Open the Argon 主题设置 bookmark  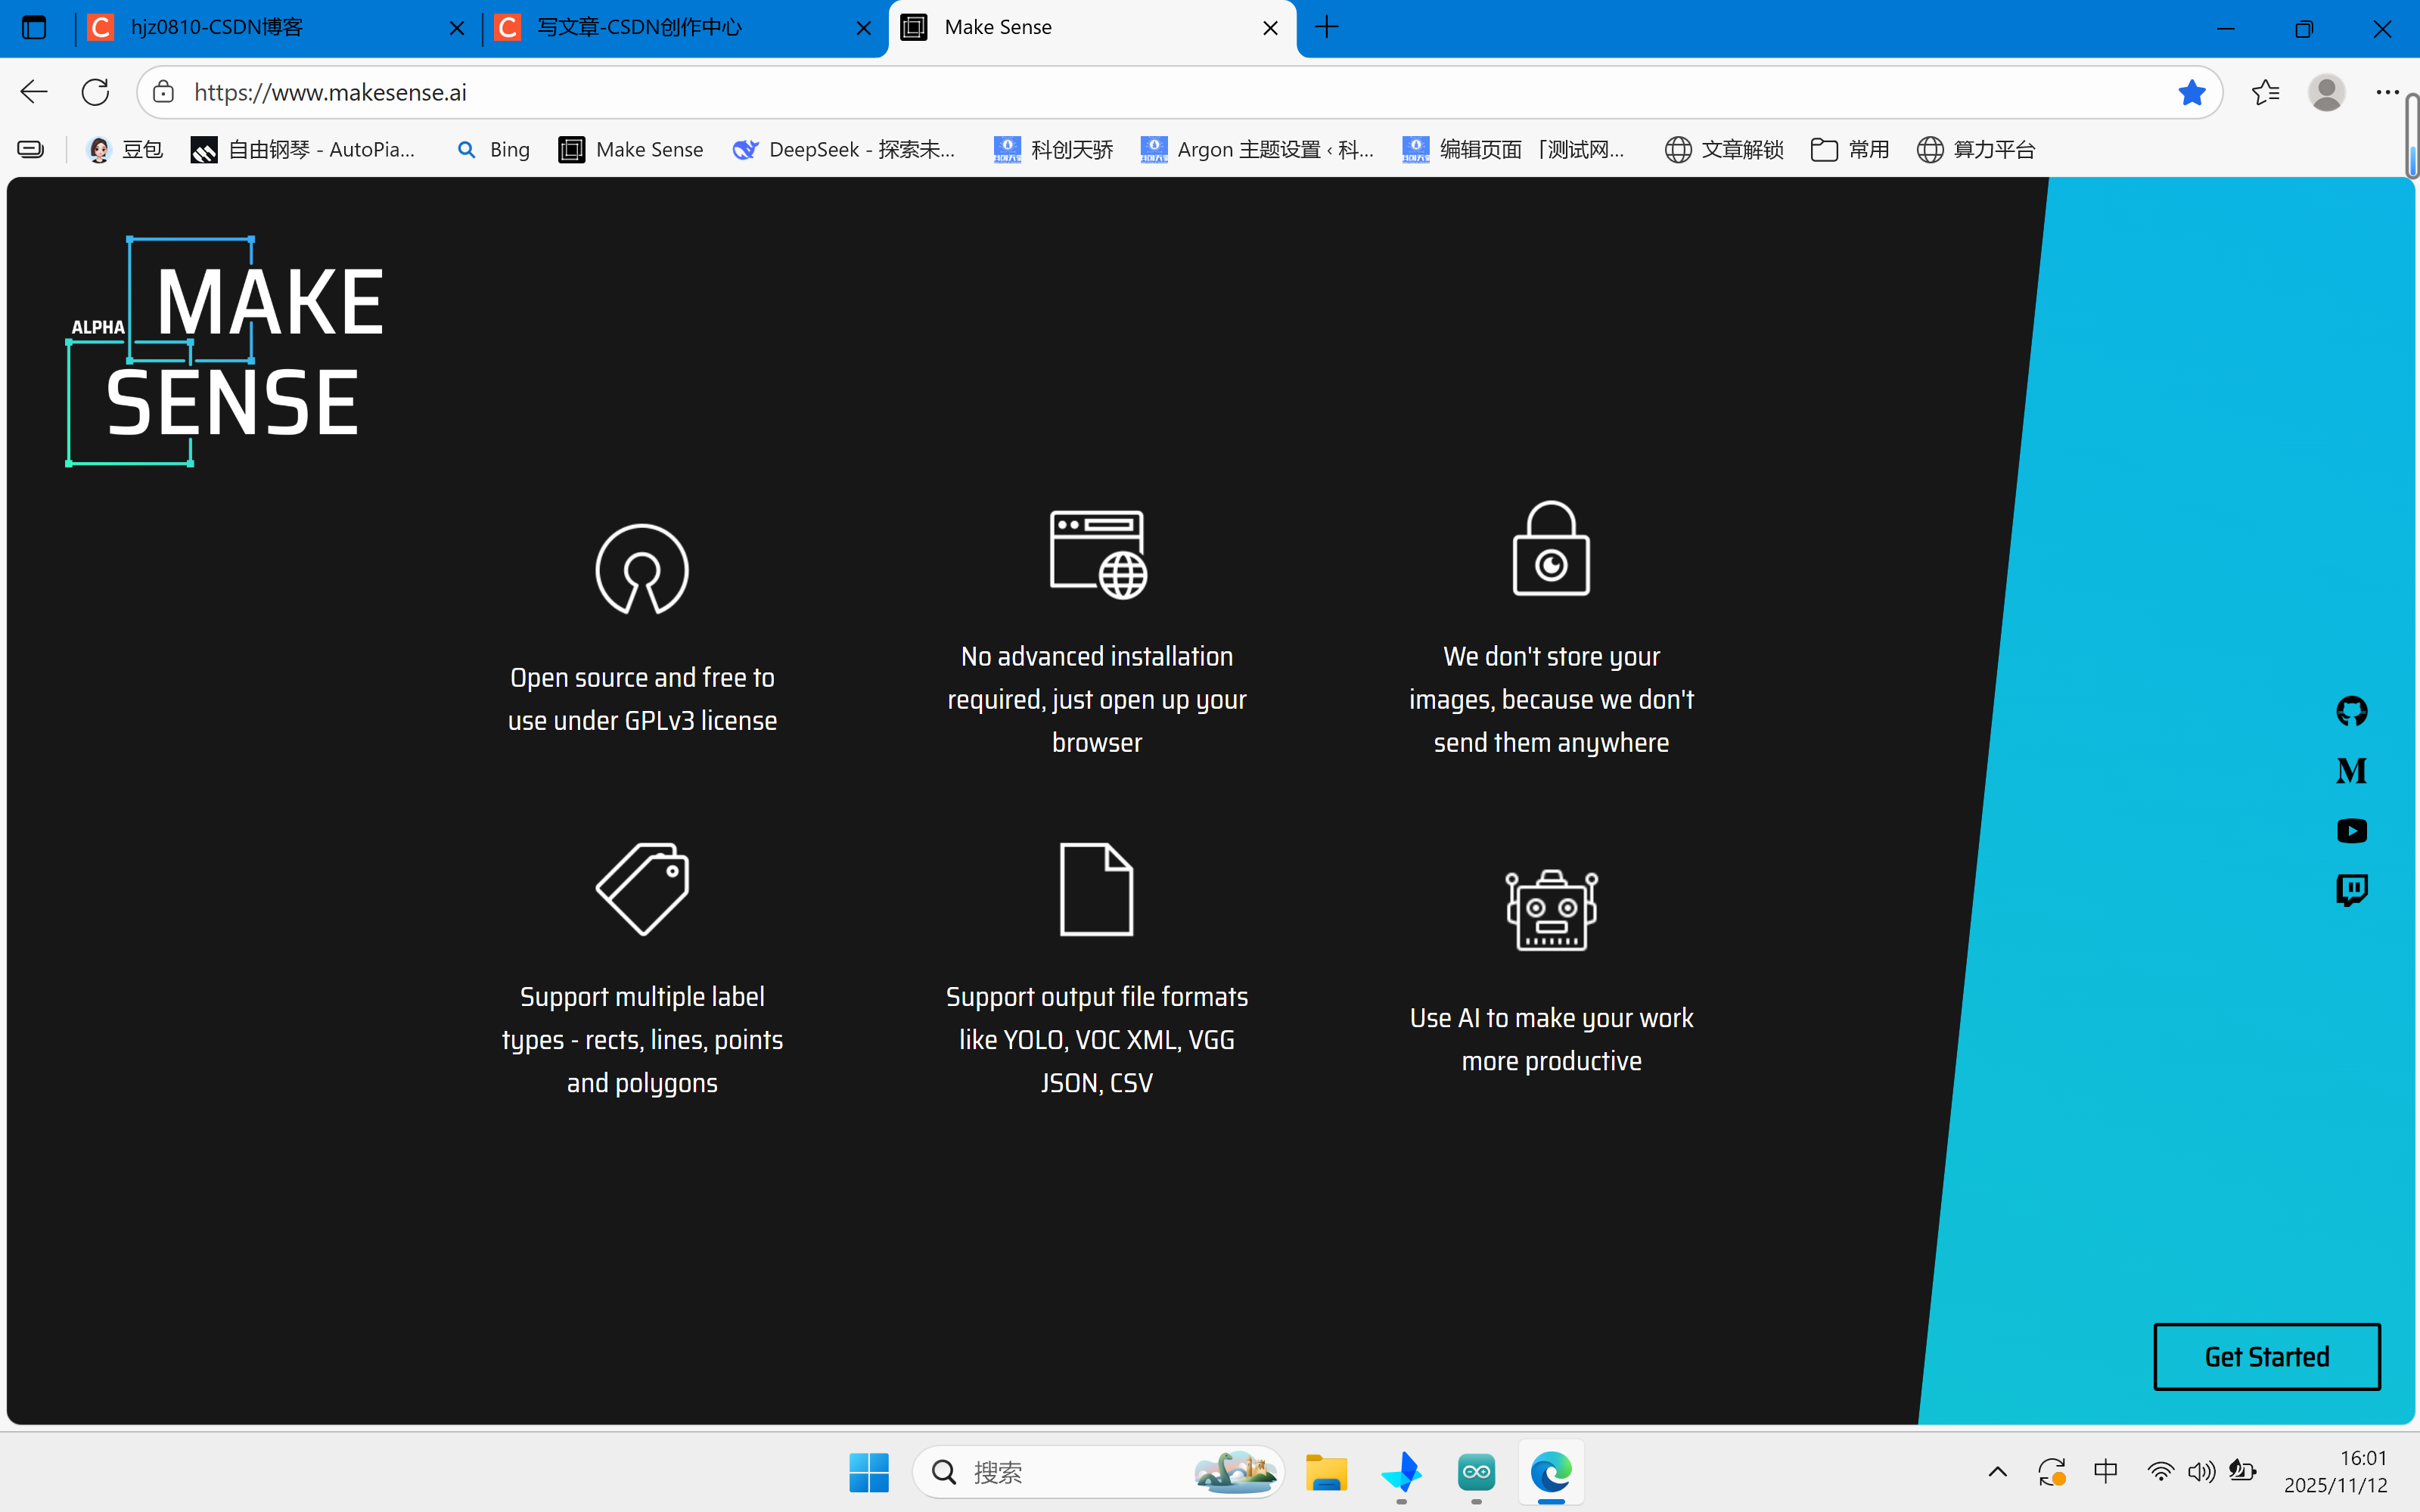pyautogui.click(x=1257, y=149)
